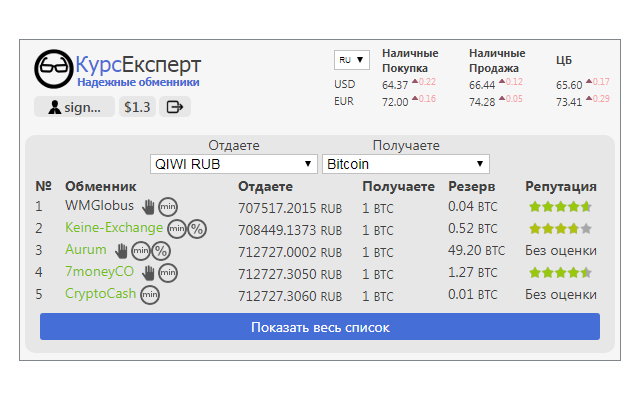640x400 pixels.
Task: Open the QIWI RUB give currency dropdown
Action: pyautogui.click(x=233, y=164)
